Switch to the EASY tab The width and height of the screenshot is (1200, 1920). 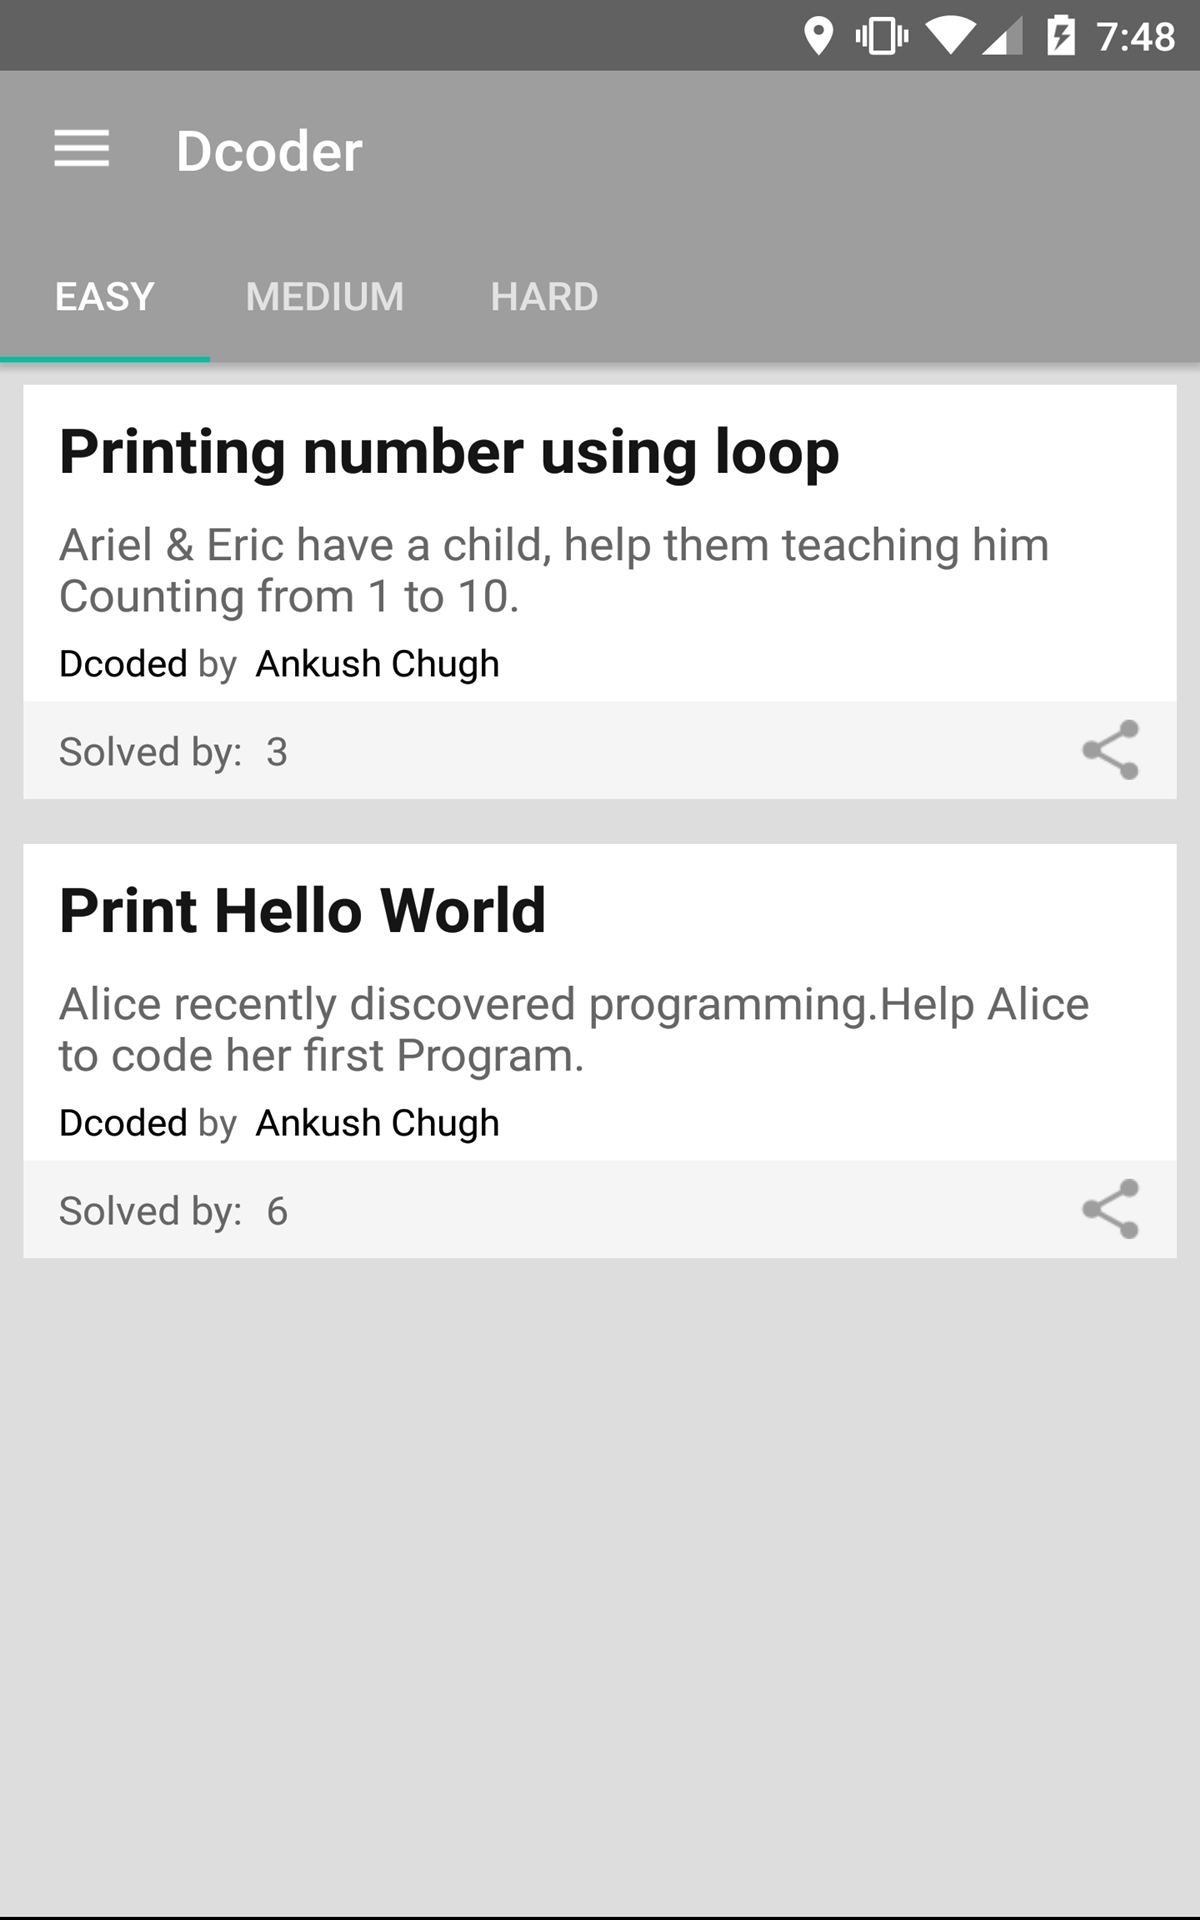tap(105, 297)
